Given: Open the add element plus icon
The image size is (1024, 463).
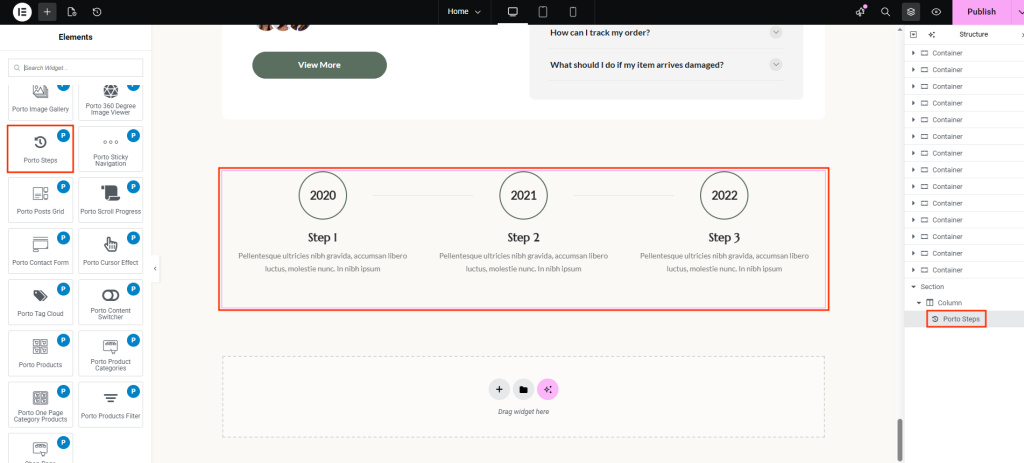Looking at the screenshot, I should (x=47, y=12).
